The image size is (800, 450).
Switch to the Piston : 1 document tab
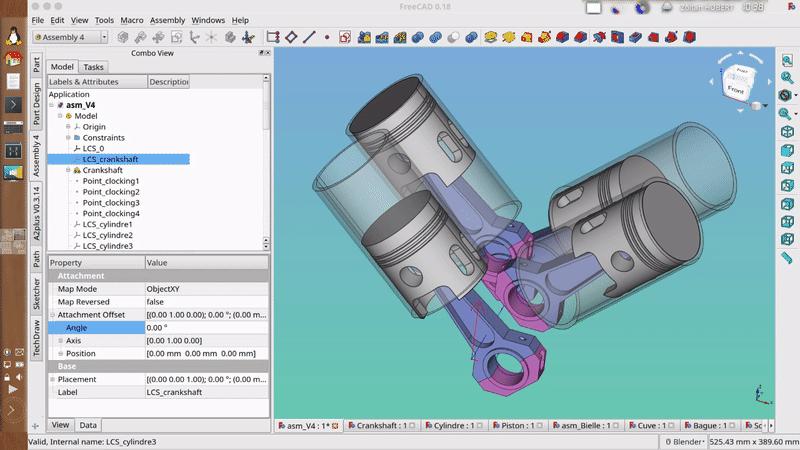(518, 425)
